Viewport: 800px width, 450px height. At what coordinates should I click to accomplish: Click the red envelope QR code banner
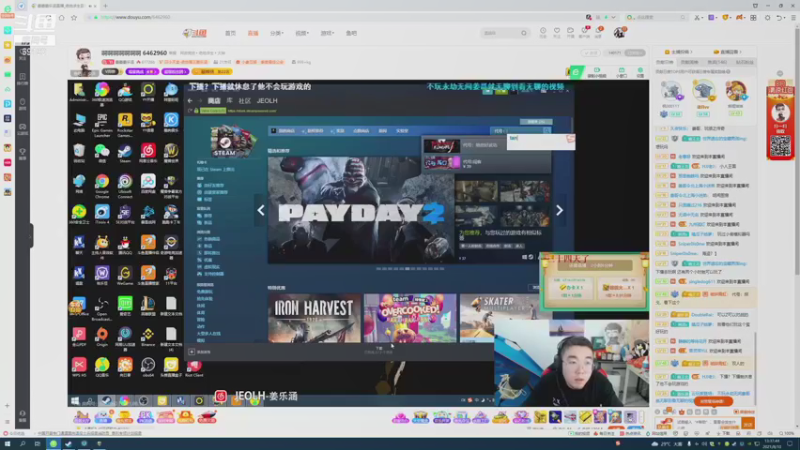781,121
